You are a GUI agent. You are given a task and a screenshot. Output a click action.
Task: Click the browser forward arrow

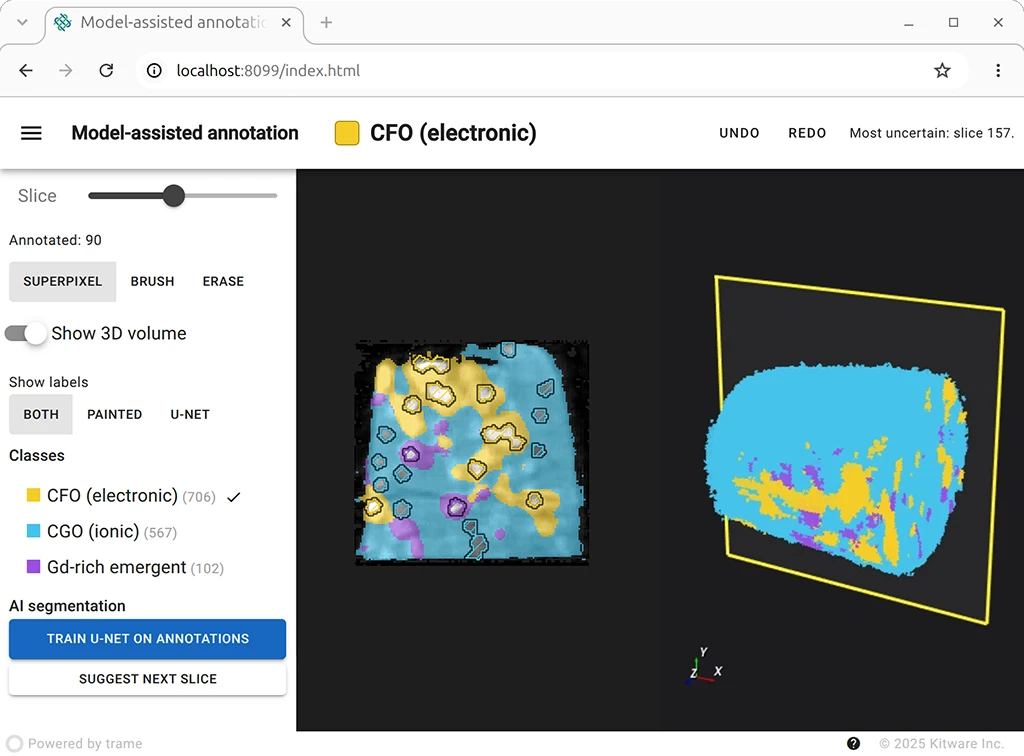pos(66,71)
